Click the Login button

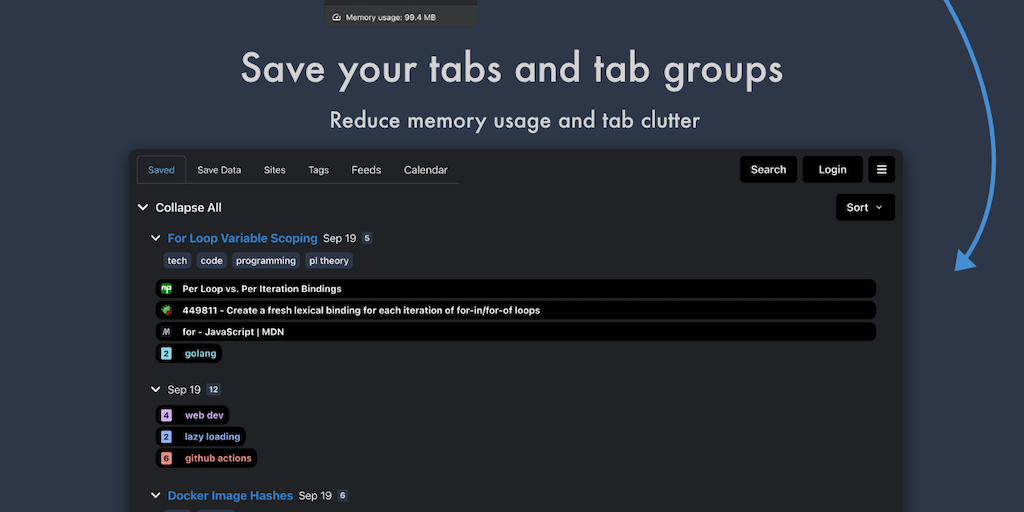coord(832,170)
